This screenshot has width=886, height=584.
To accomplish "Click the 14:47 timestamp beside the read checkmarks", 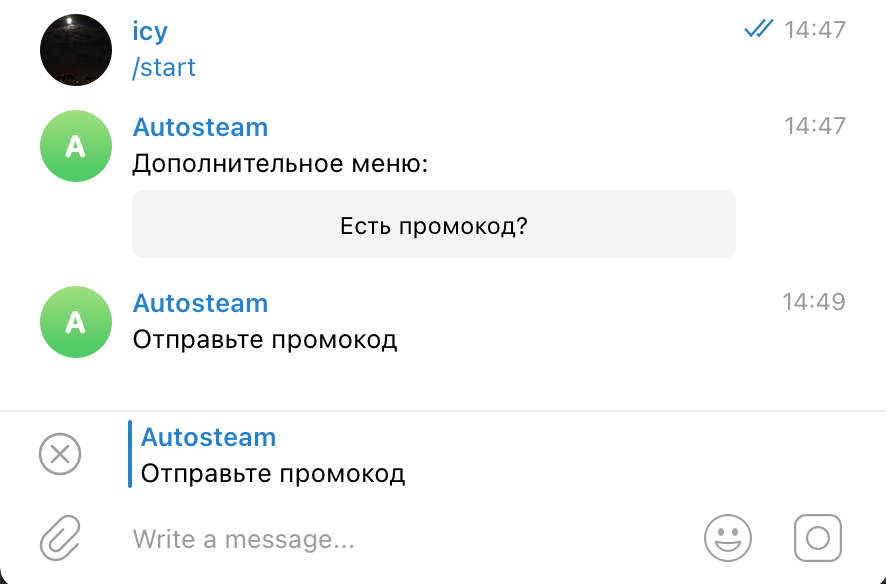I will (814, 30).
